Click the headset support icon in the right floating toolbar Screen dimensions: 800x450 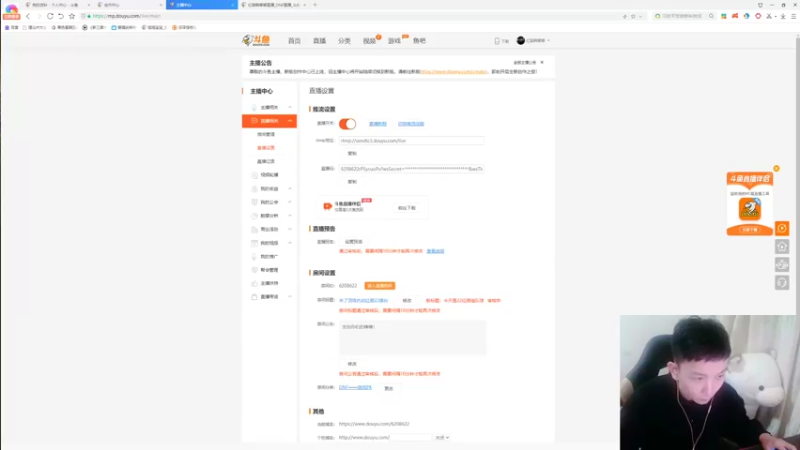pos(782,283)
